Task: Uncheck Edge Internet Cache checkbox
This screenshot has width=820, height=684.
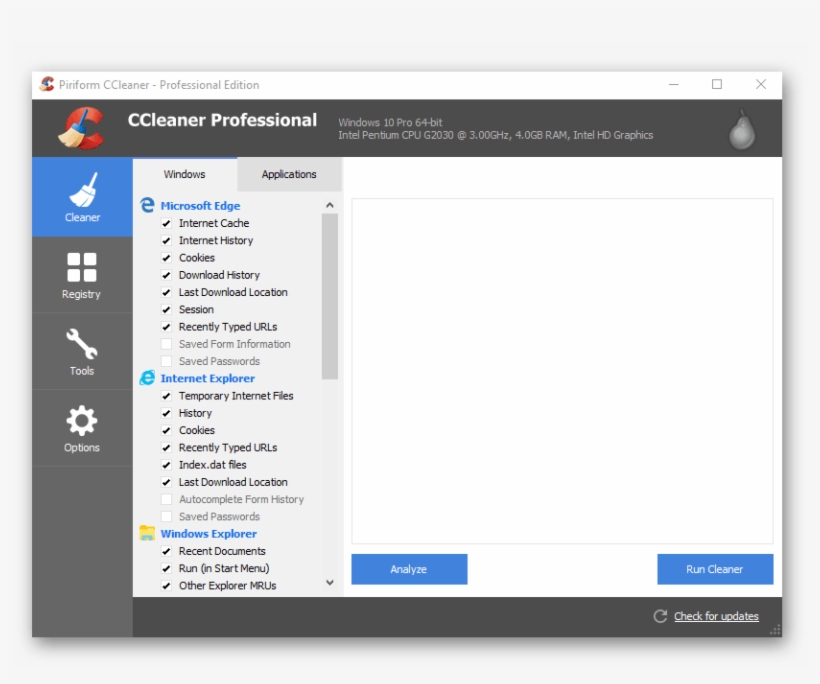Action: click(166, 223)
